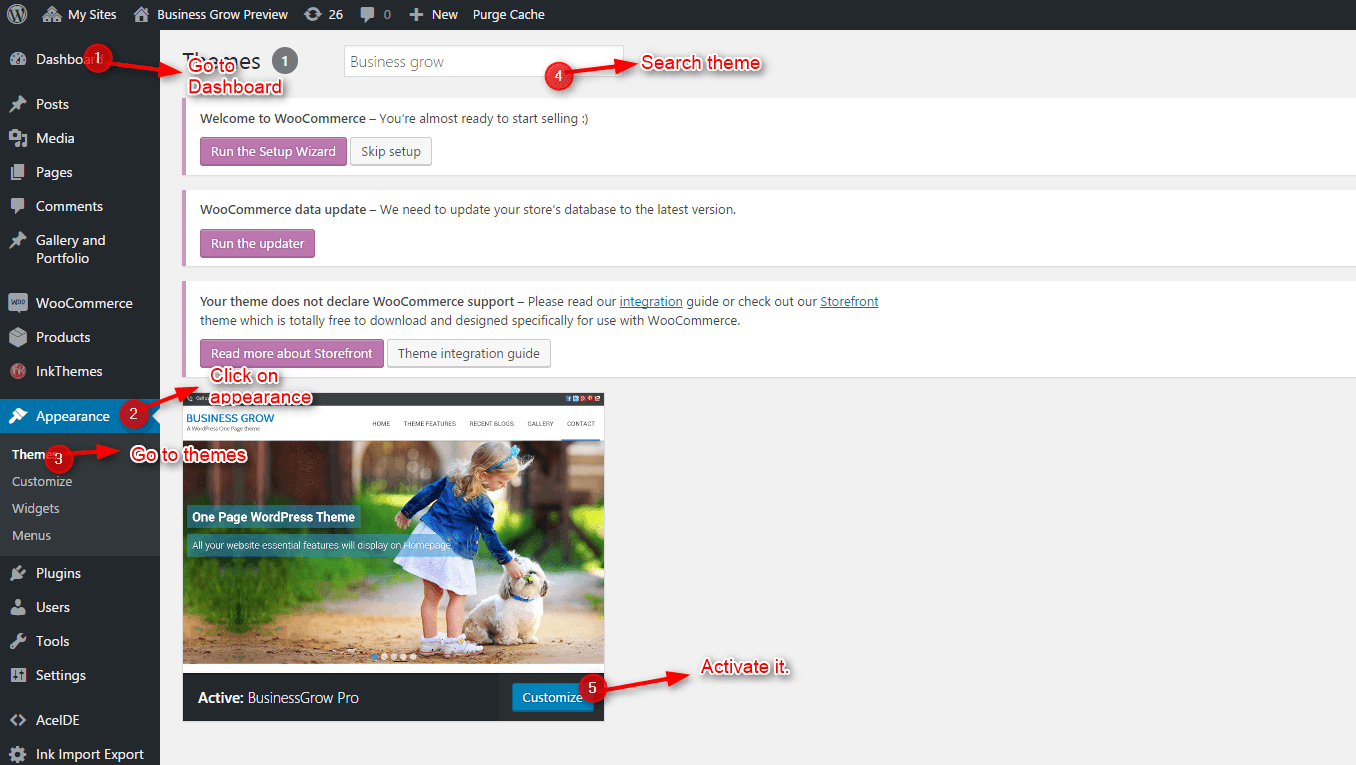Click the WooCommerce logo icon in sidebar
Screen dimensions: 1356x765
18,303
